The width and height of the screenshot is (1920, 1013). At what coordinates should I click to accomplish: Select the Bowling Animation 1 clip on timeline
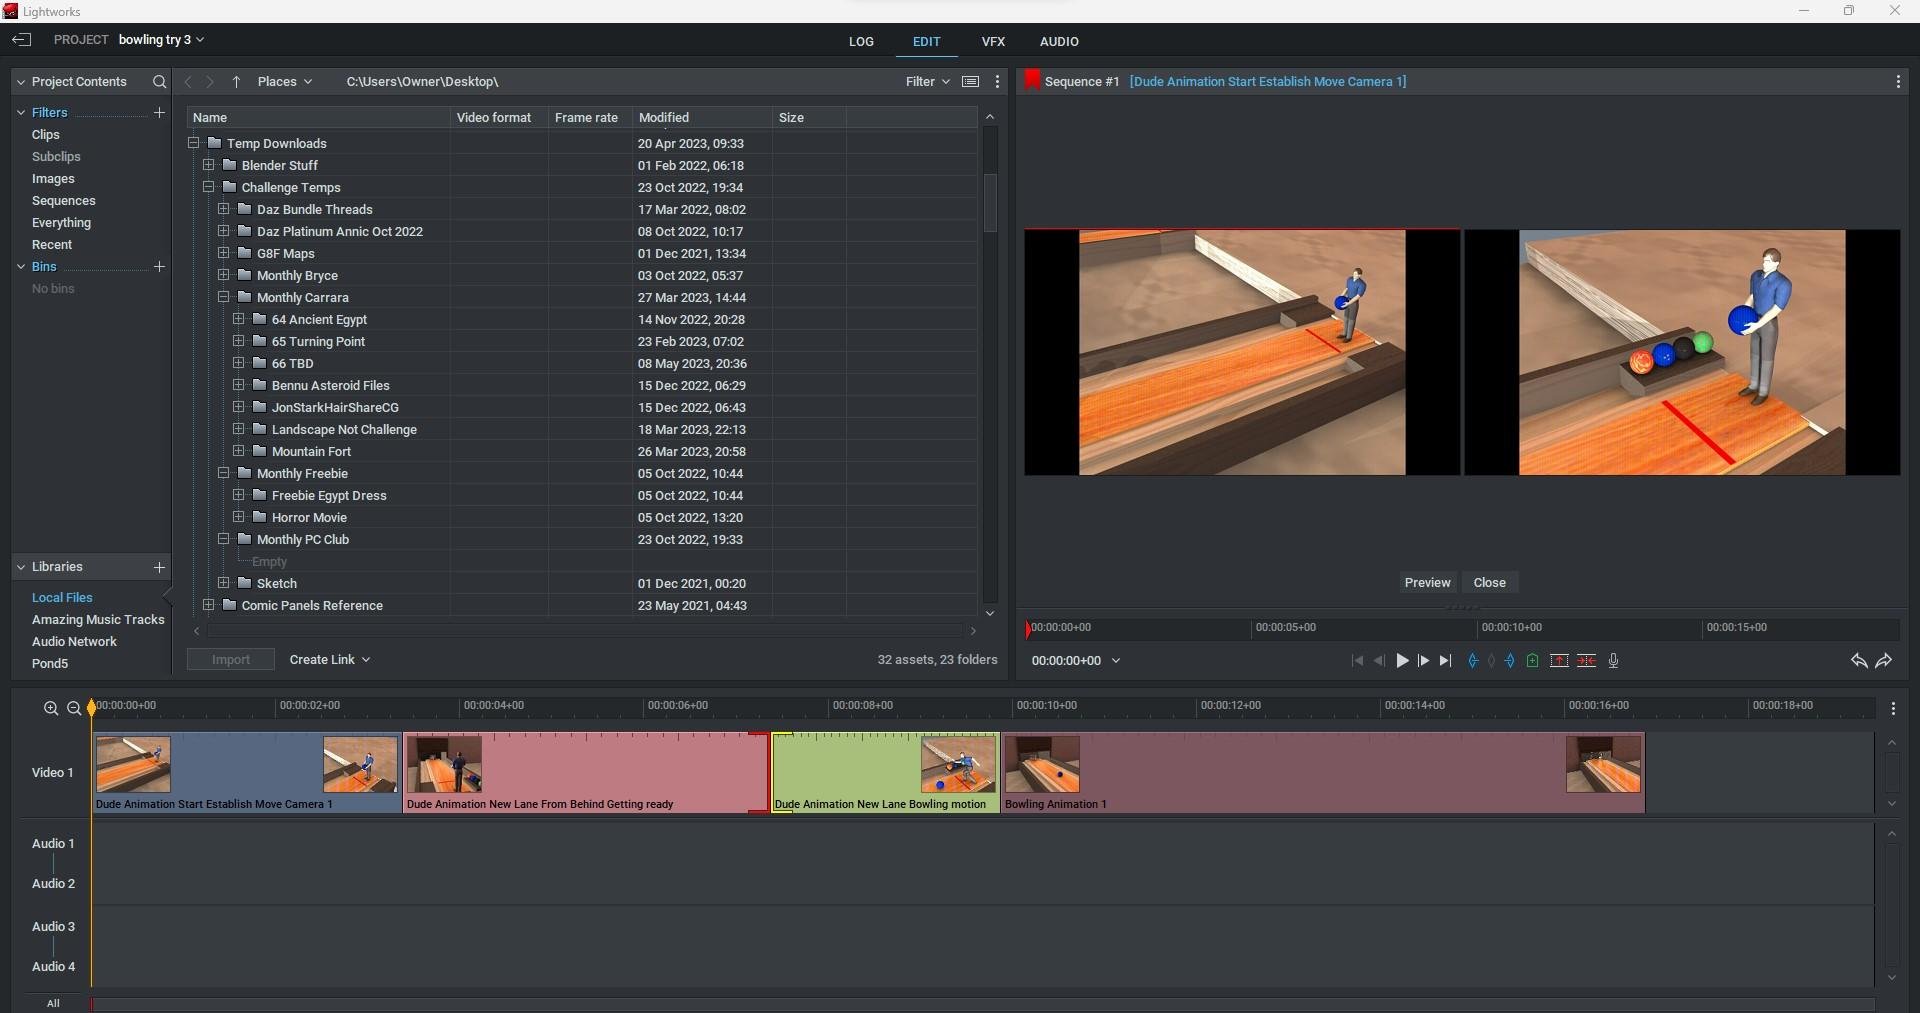[1320, 772]
